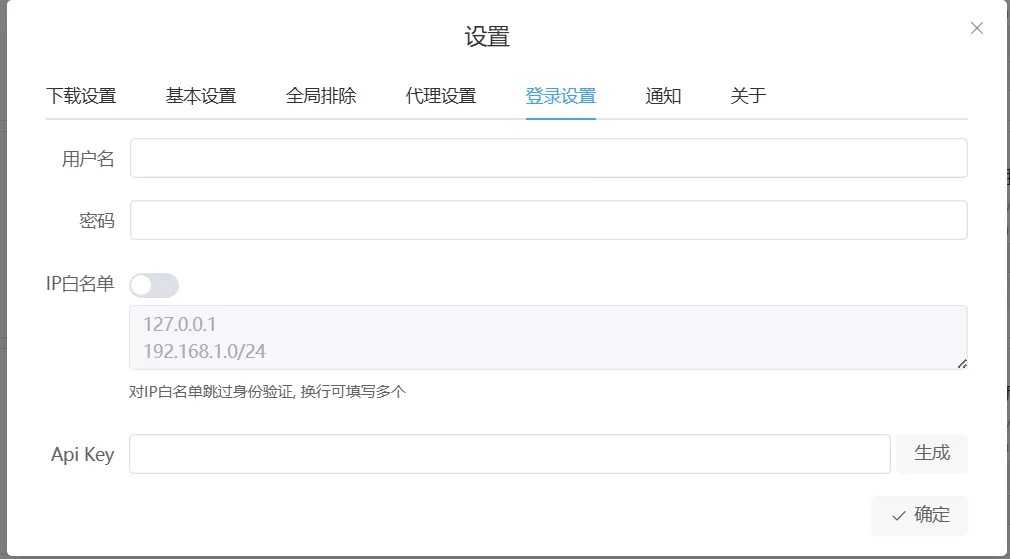This screenshot has height=559, width=1010.
Task: Go to the 代理设置 tab
Action: [441, 96]
